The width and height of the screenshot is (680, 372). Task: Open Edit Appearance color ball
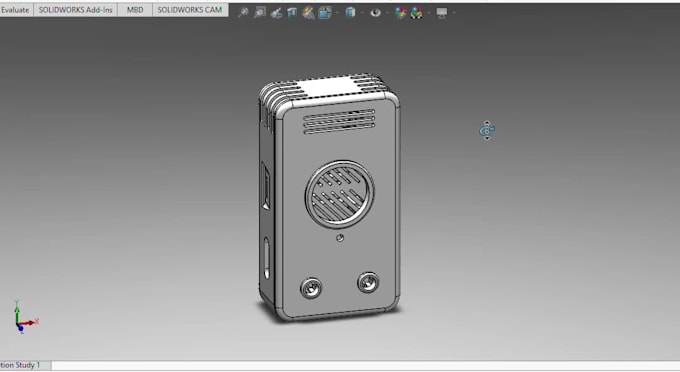[x=400, y=13]
